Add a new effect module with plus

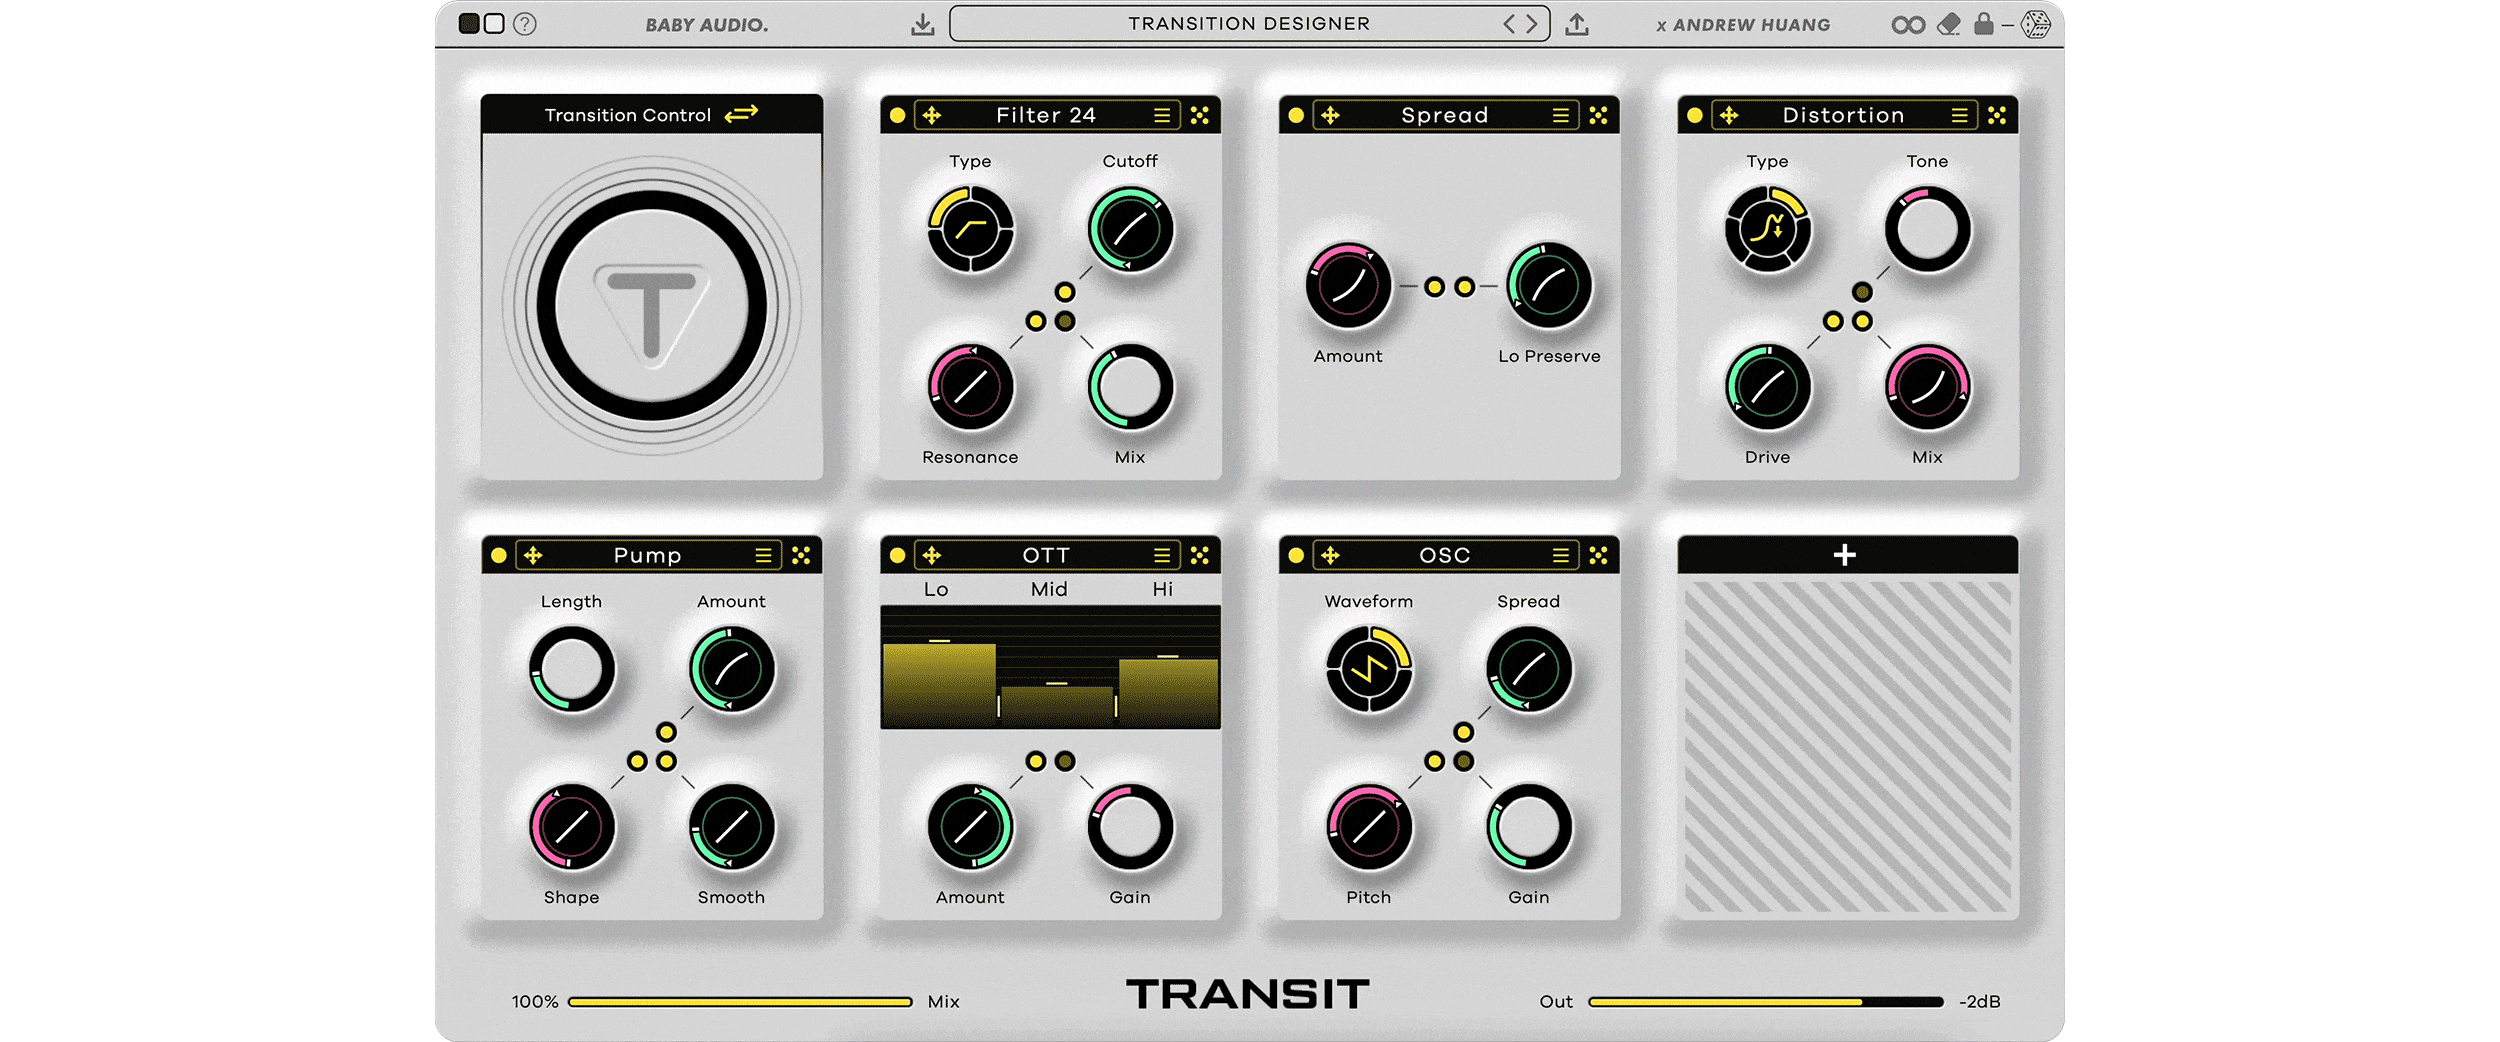[1845, 556]
